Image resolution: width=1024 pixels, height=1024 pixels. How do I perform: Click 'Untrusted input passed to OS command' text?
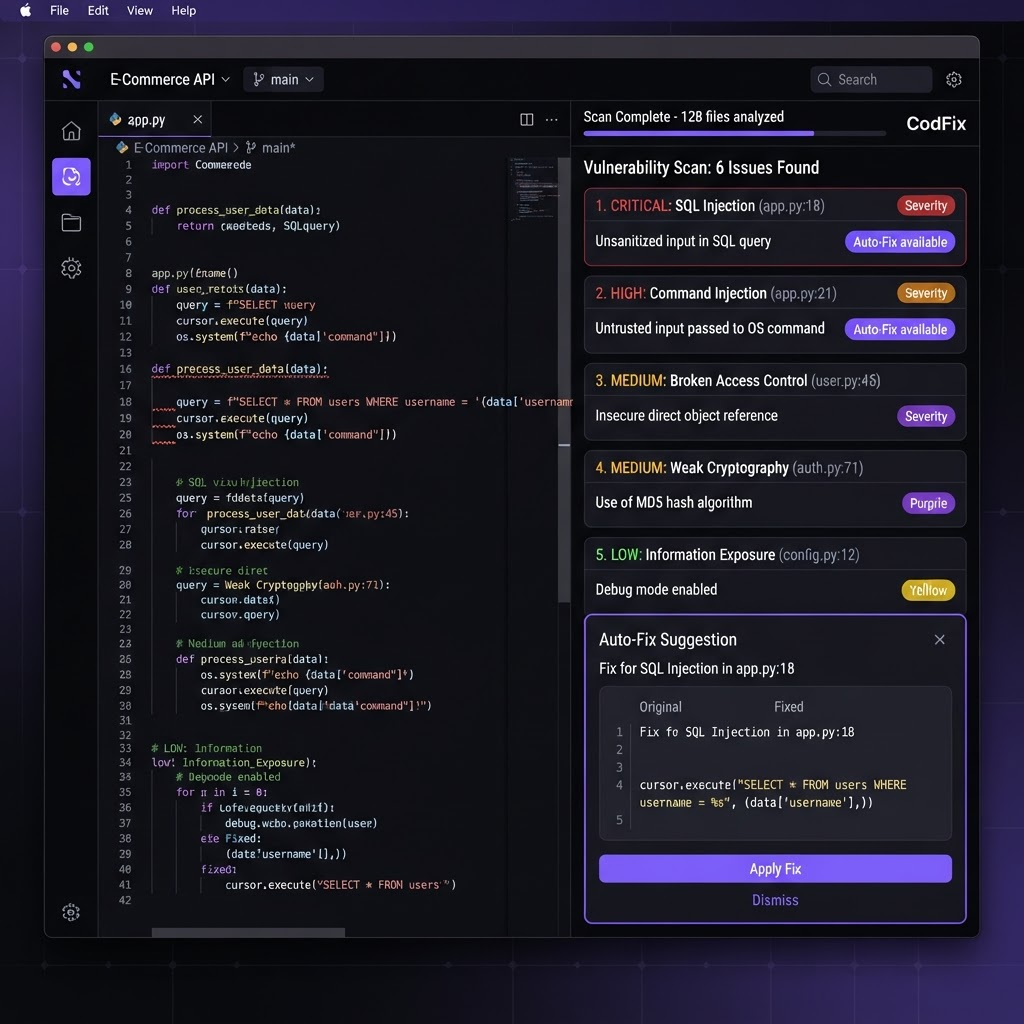(709, 328)
